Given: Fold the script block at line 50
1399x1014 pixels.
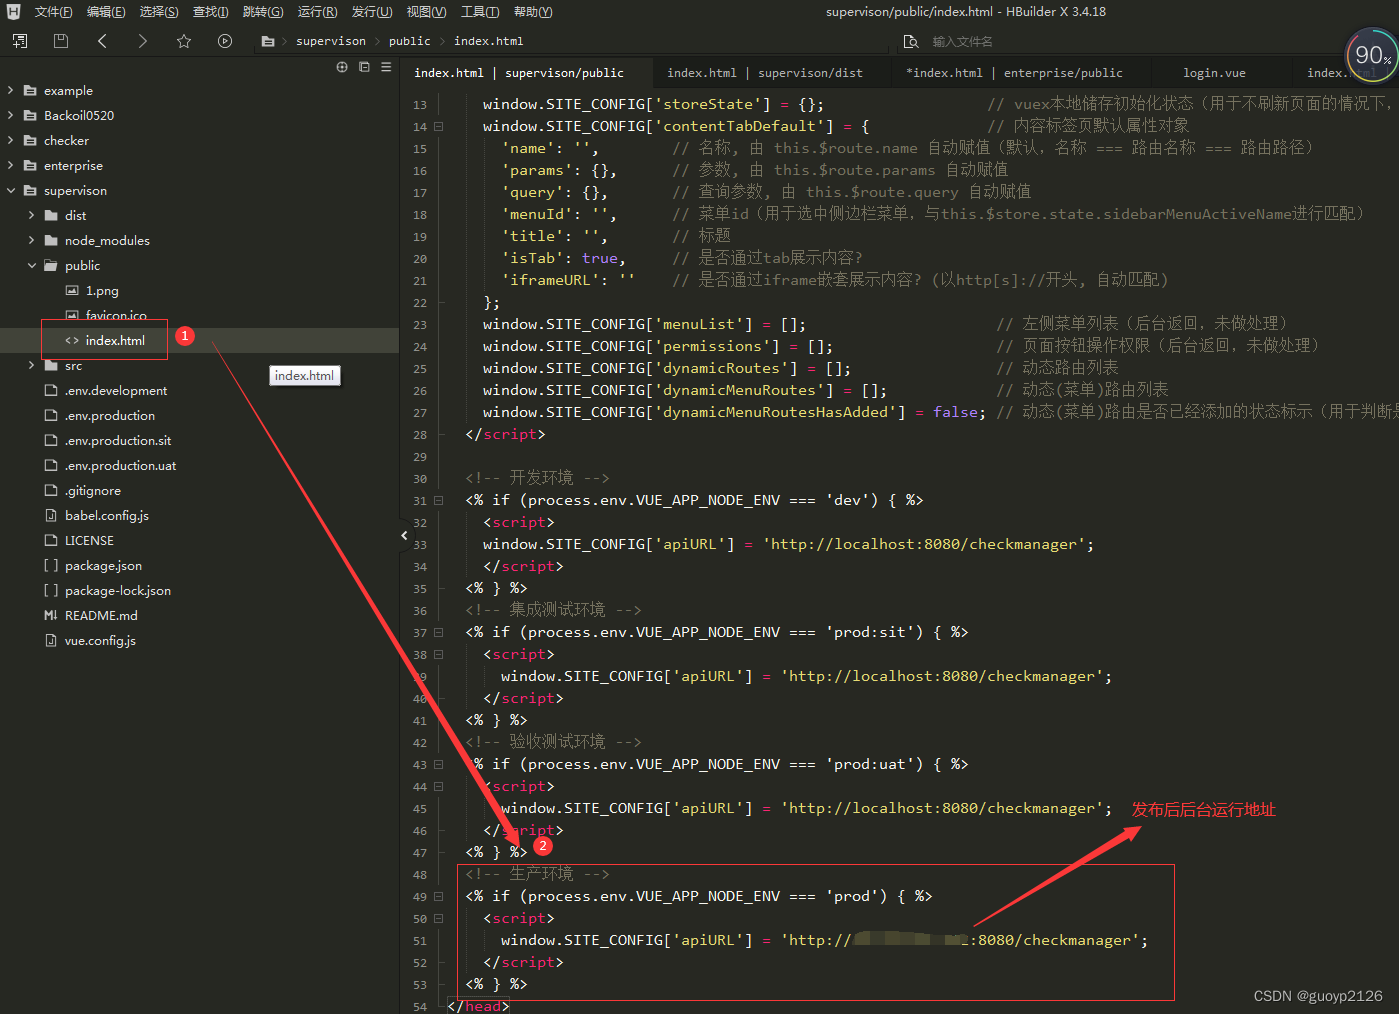Looking at the screenshot, I should click(x=438, y=919).
